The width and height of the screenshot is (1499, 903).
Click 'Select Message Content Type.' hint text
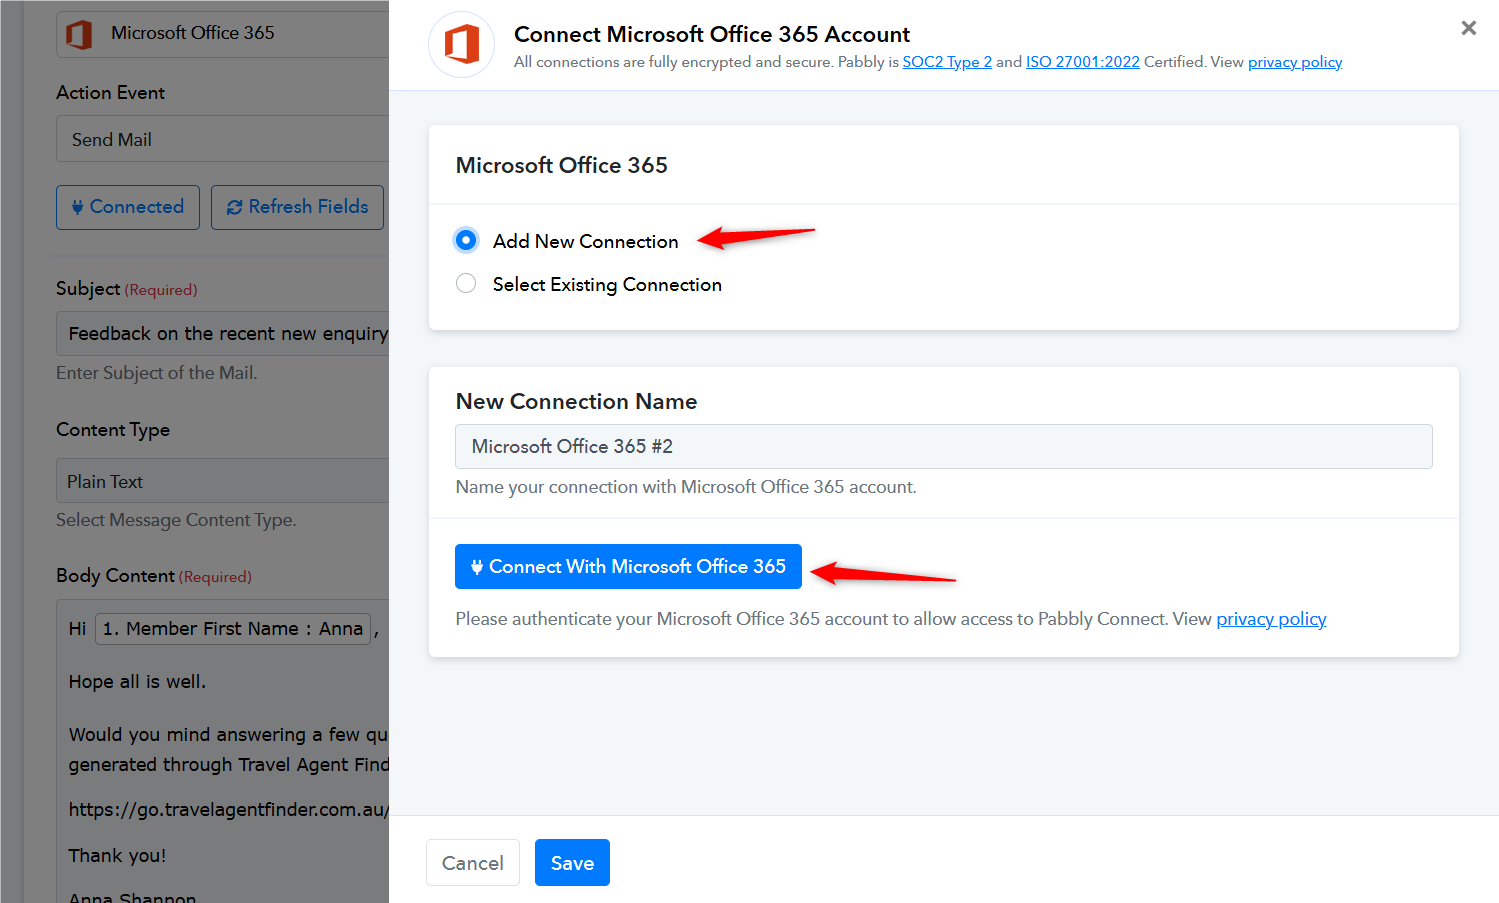click(x=176, y=520)
